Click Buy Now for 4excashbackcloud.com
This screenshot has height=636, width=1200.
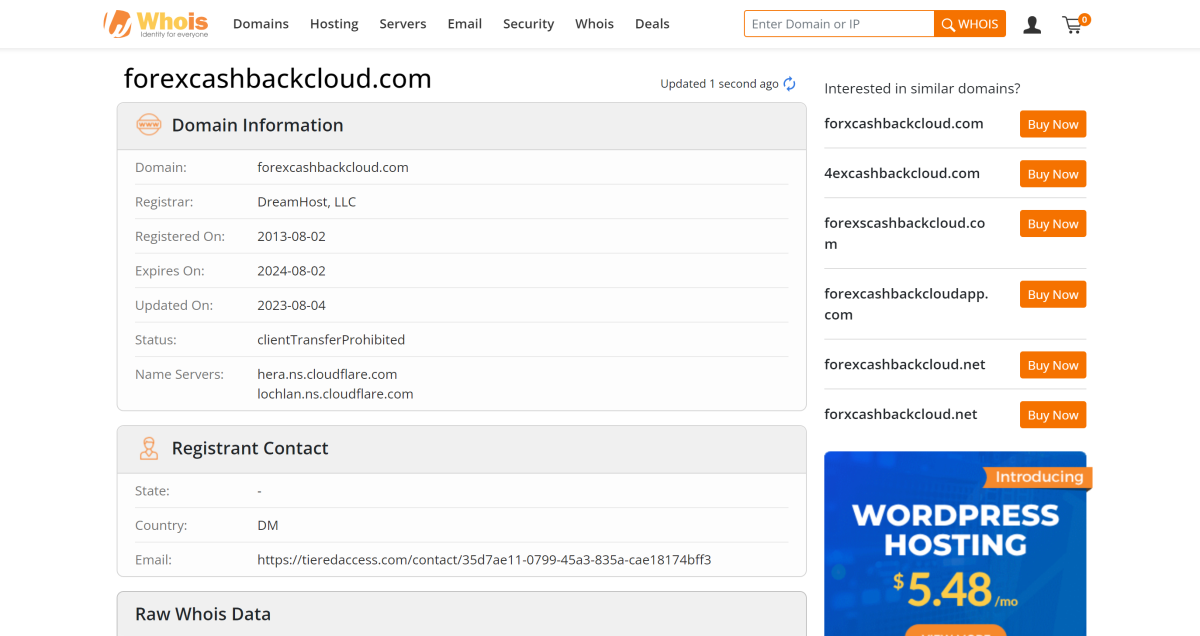(1052, 173)
